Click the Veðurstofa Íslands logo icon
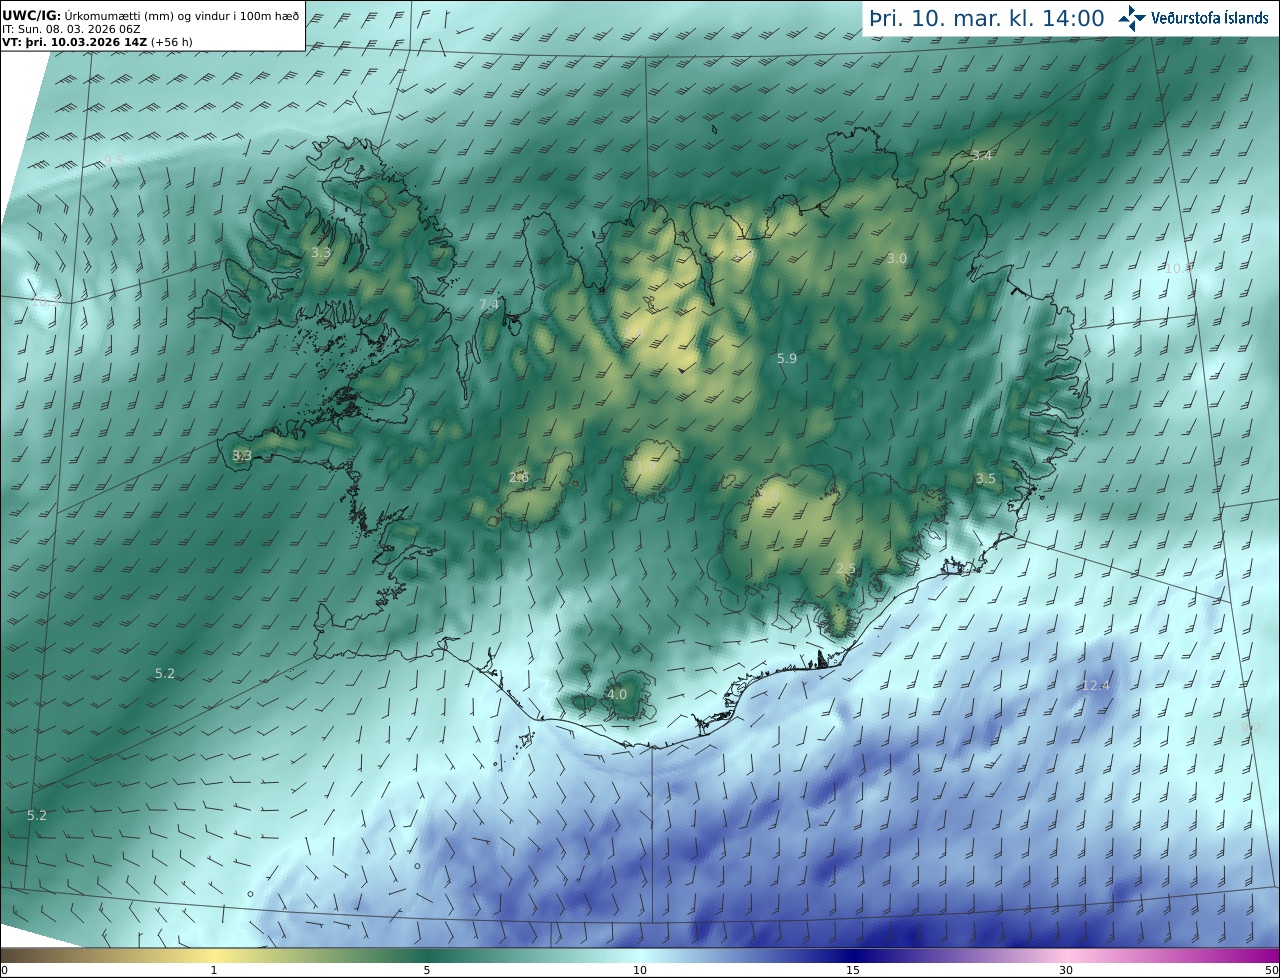 click(1133, 18)
